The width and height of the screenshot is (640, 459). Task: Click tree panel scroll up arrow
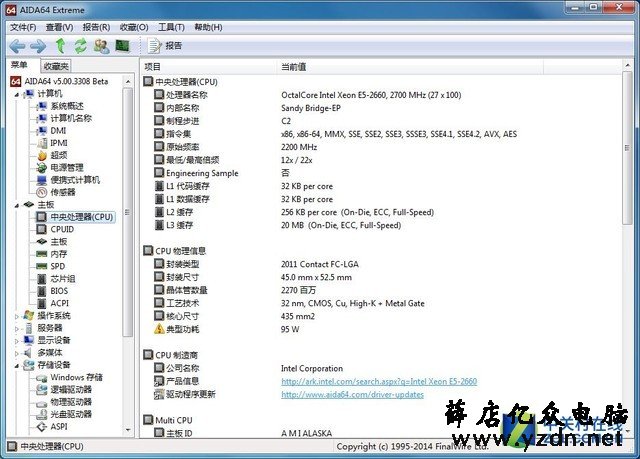pyautogui.click(x=128, y=82)
